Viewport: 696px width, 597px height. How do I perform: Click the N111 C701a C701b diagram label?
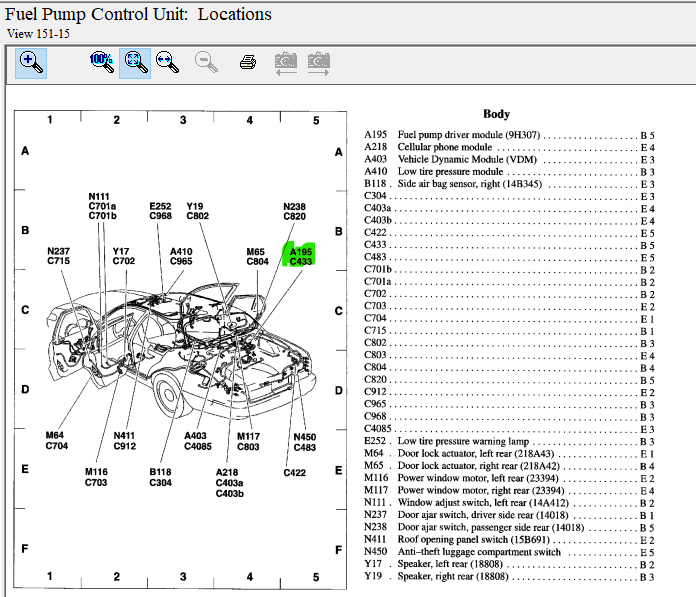click(102, 205)
